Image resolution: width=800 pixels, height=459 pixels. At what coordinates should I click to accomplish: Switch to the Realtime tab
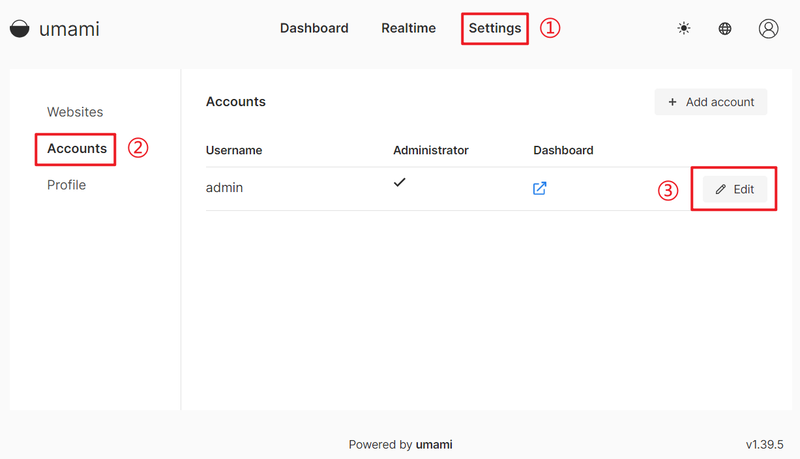tap(409, 28)
